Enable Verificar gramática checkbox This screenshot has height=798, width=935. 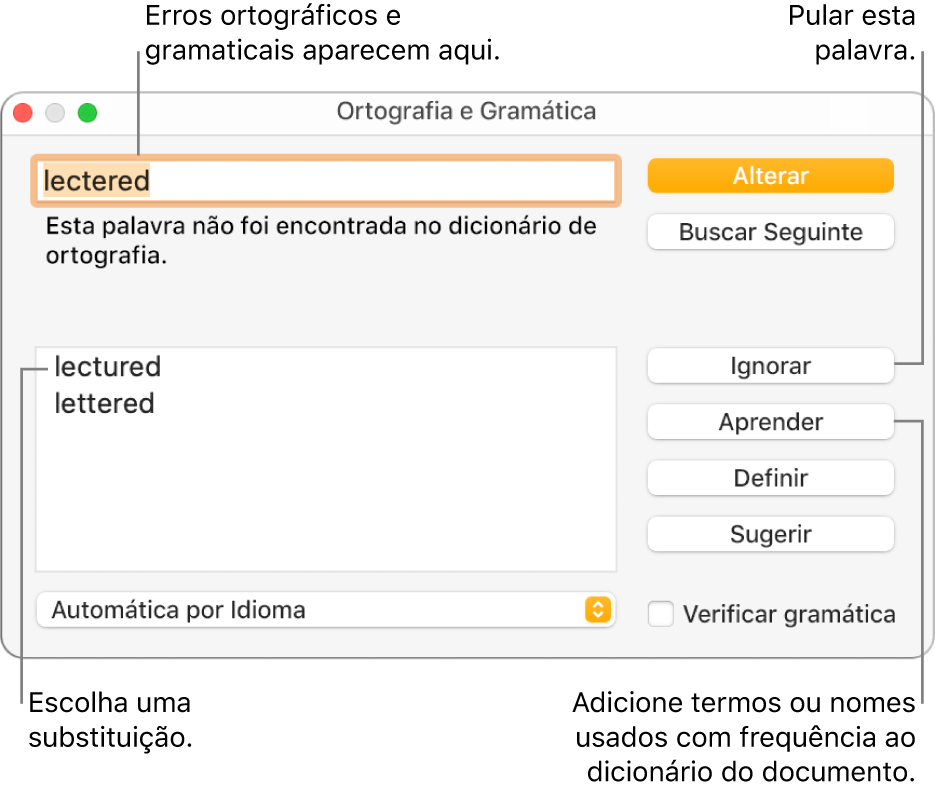tap(661, 614)
